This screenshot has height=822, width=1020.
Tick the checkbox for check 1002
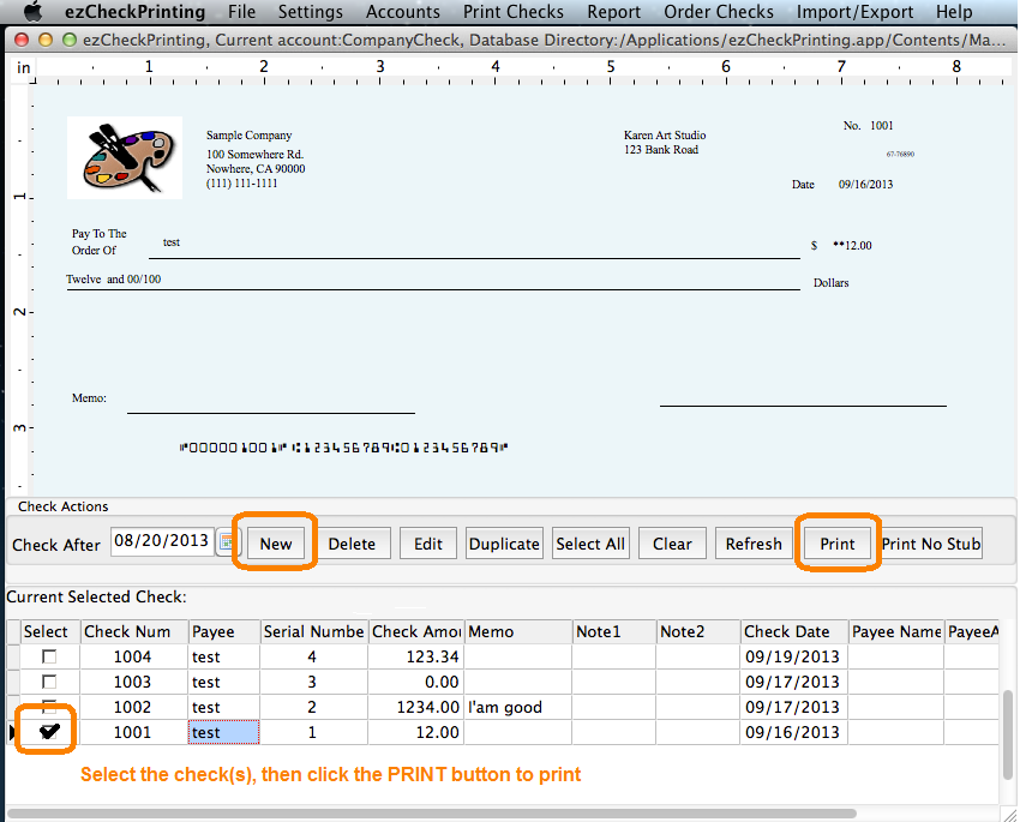pyautogui.click(x=49, y=706)
